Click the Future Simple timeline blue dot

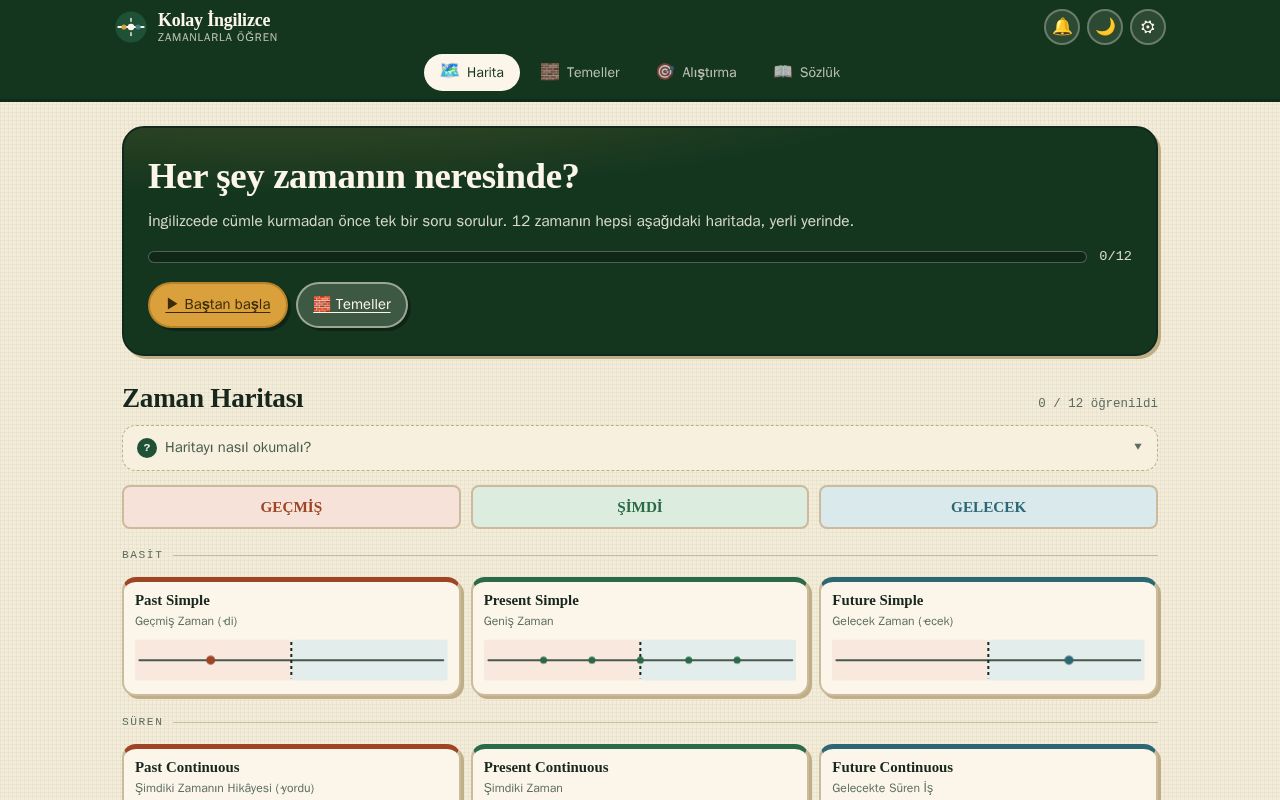tap(1069, 660)
